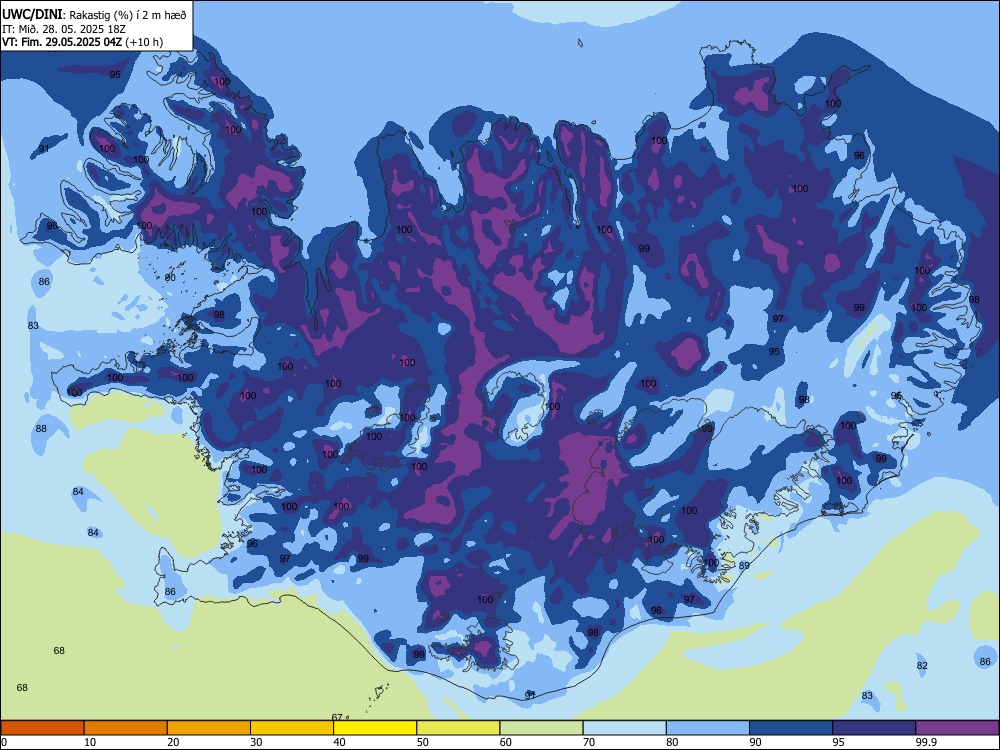Click the valid time "VT: Fim. 29.05.2025 04Z (+10 h)"

click(x=82, y=42)
